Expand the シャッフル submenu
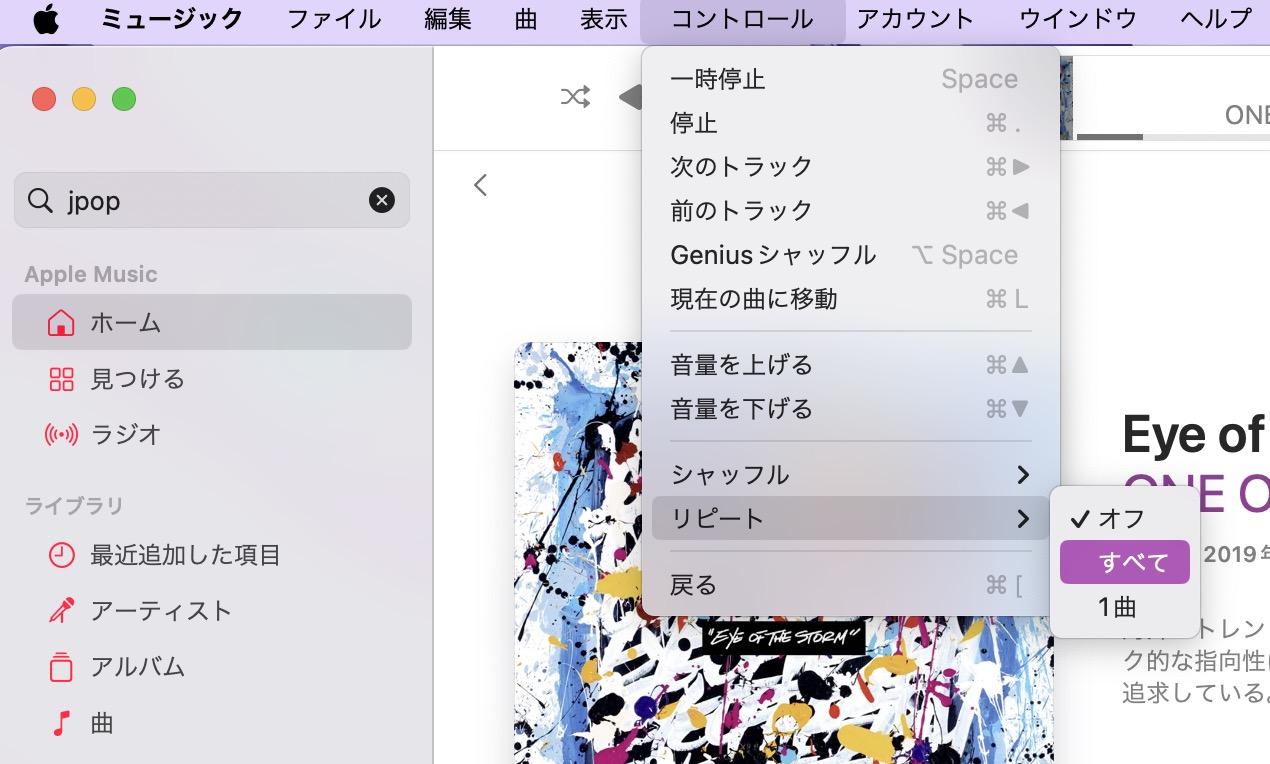1270x764 pixels. (x=850, y=475)
